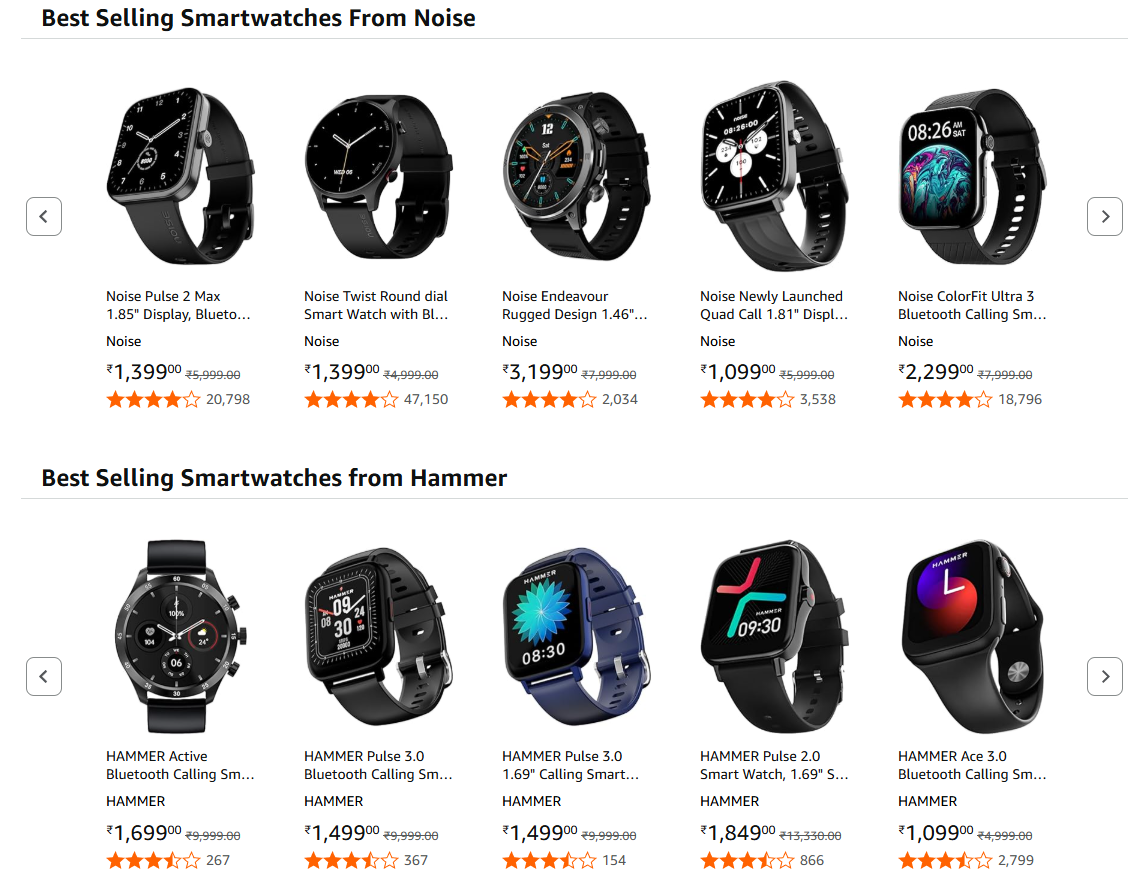Screen dimensions: 1136x871
Task: Open star rating of Noise Endeavour watch
Action: pos(549,399)
